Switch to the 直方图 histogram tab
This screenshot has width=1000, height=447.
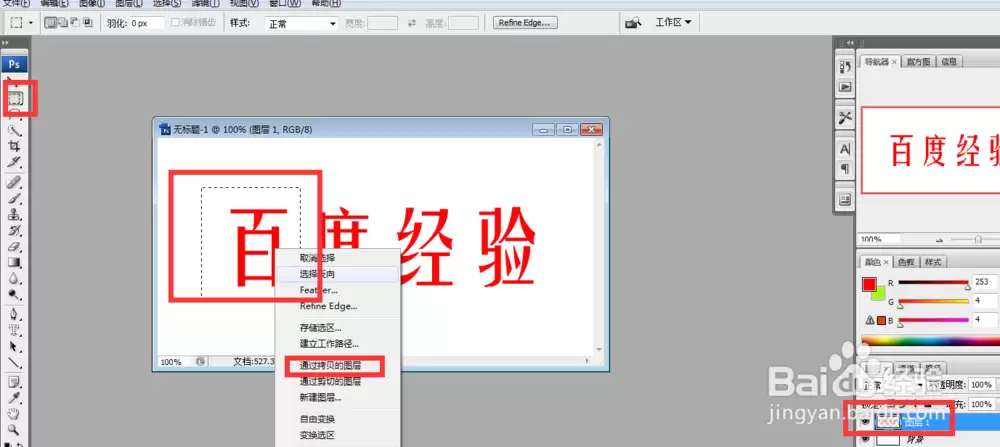click(x=918, y=62)
